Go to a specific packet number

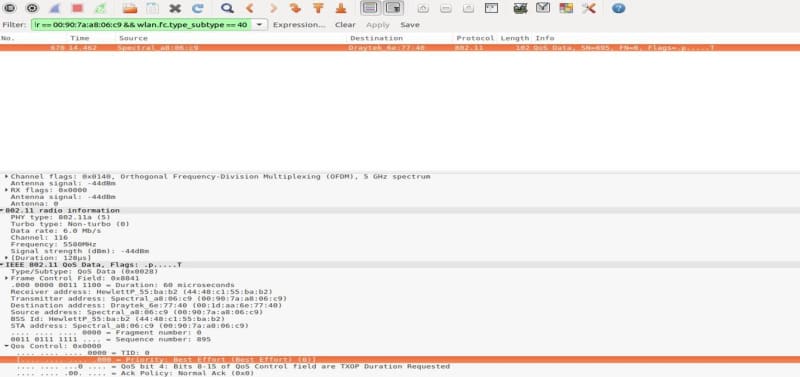click(x=295, y=8)
